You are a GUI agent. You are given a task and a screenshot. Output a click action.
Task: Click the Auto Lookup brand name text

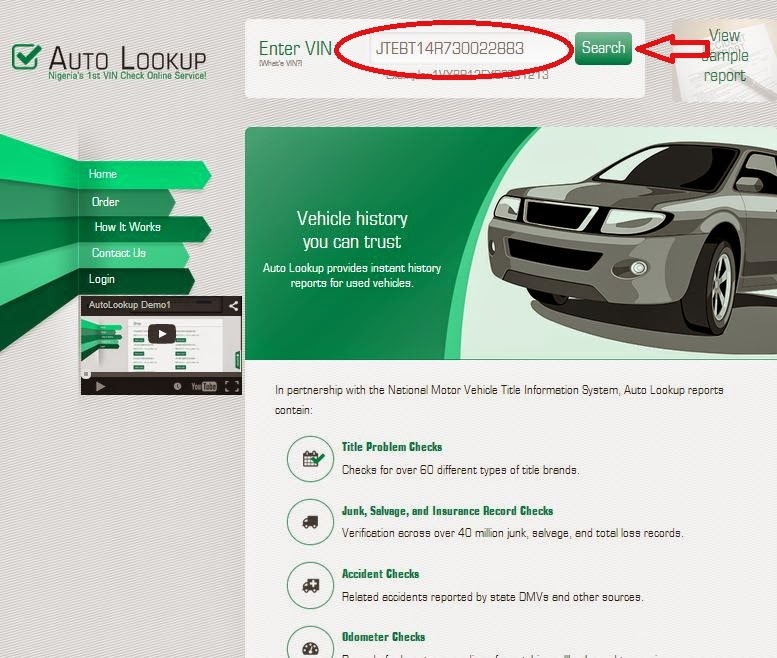pos(127,58)
